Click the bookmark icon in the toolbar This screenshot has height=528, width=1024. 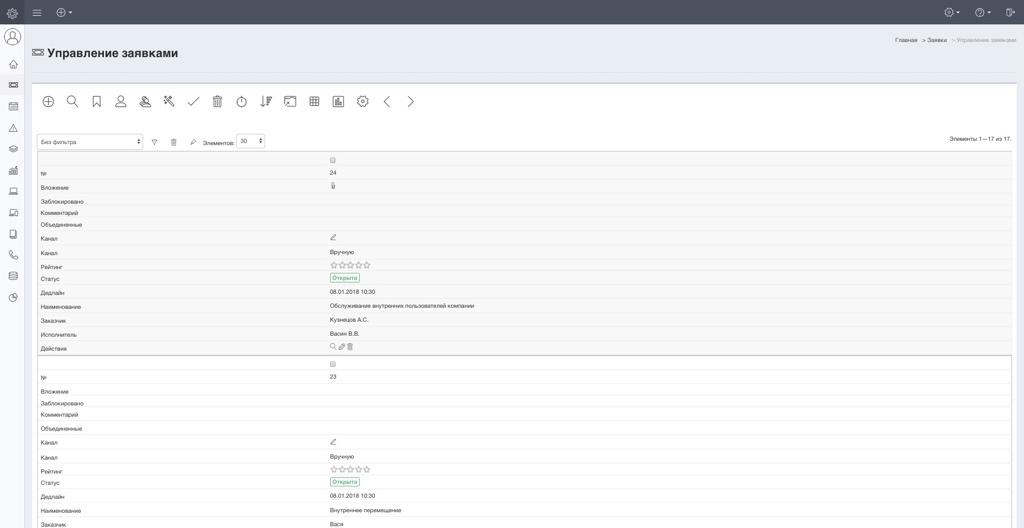97,102
